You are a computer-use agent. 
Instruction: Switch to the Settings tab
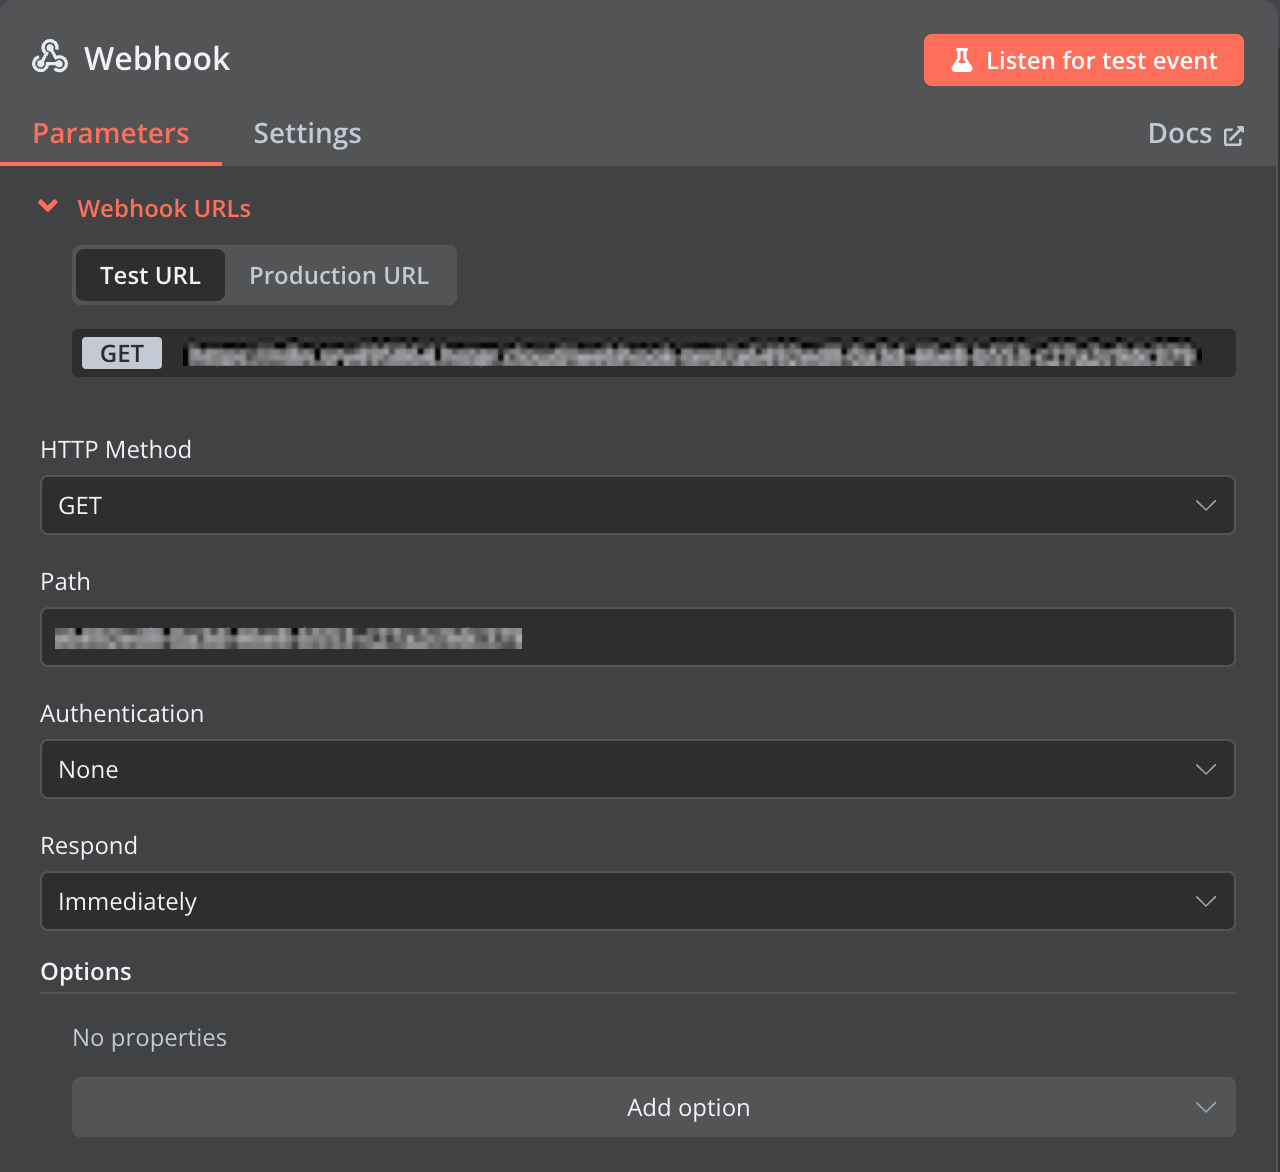point(307,133)
